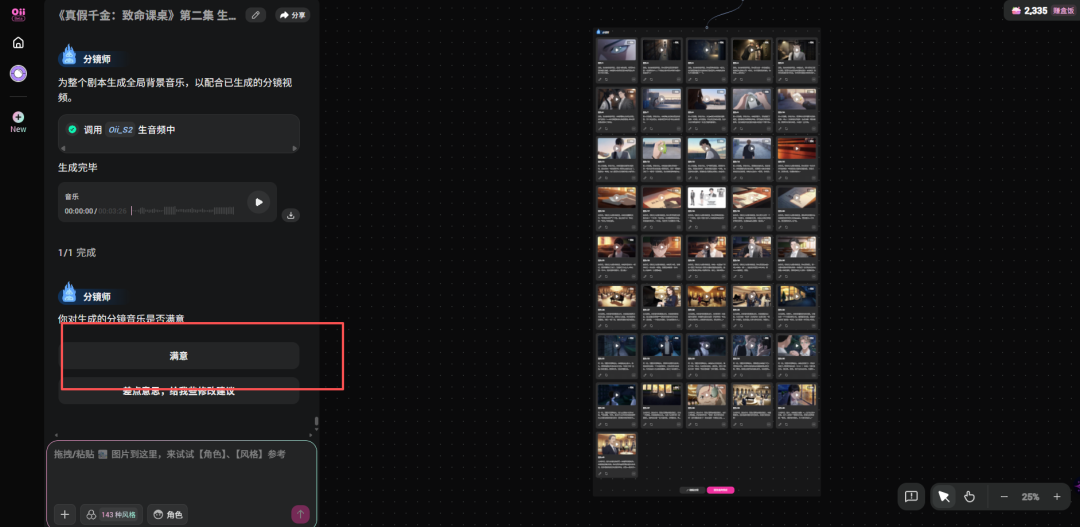Click the 2,335 credits balance
The image size is (1080, 527).
click(x=1030, y=10)
